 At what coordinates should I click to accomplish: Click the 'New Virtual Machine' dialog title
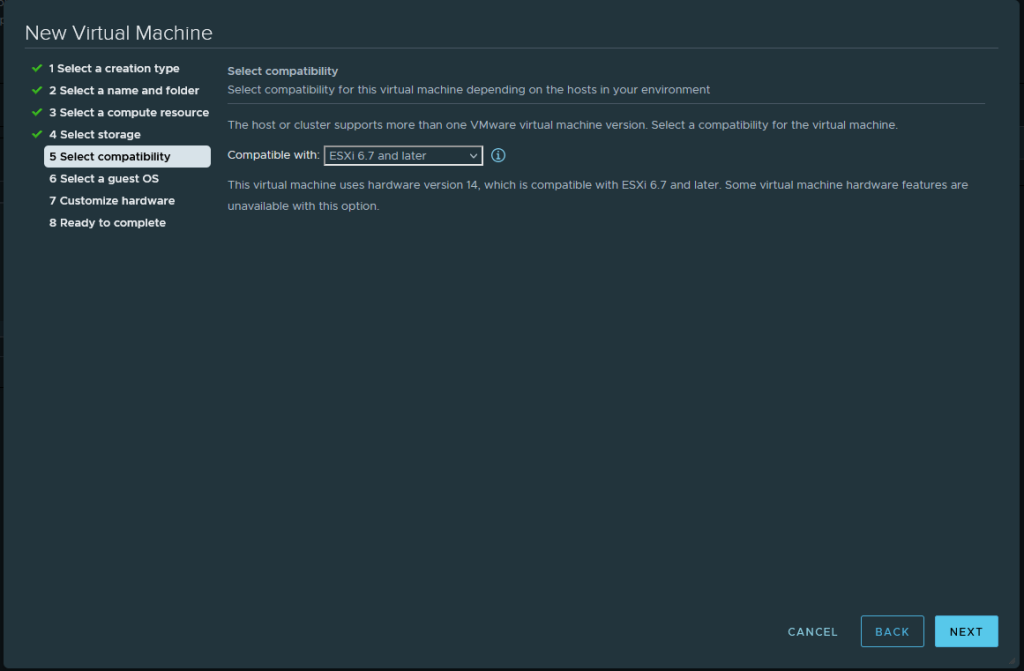point(118,33)
